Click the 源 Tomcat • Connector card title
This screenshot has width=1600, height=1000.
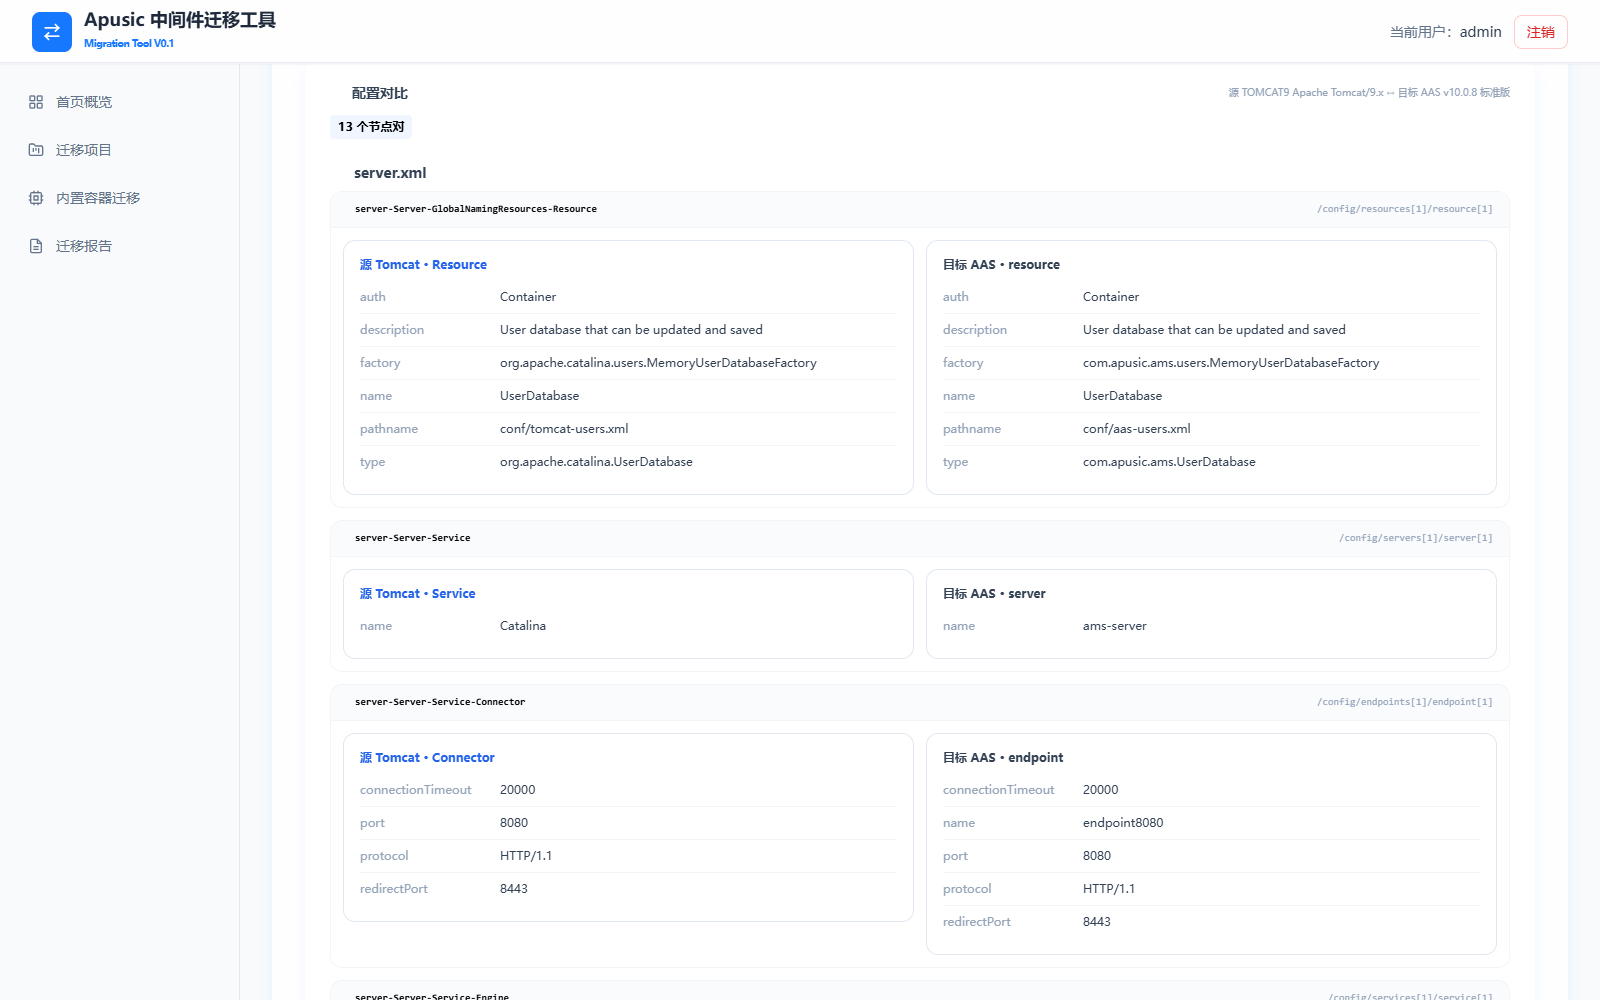tap(427, 758)
